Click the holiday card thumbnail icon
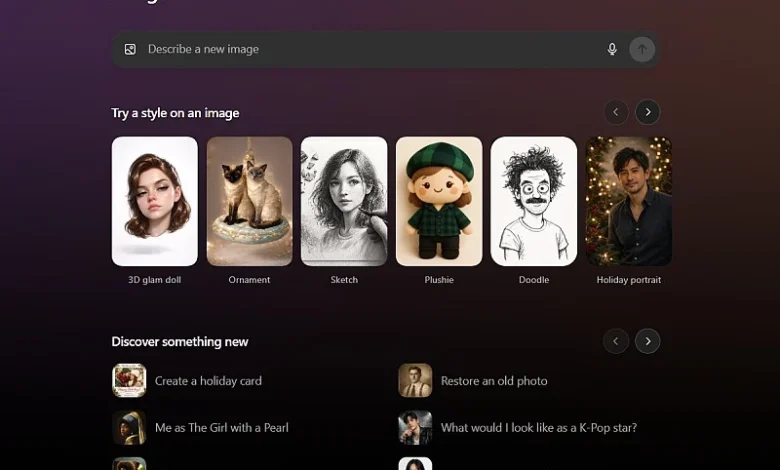780x470 pixels. tap(129, 381)
